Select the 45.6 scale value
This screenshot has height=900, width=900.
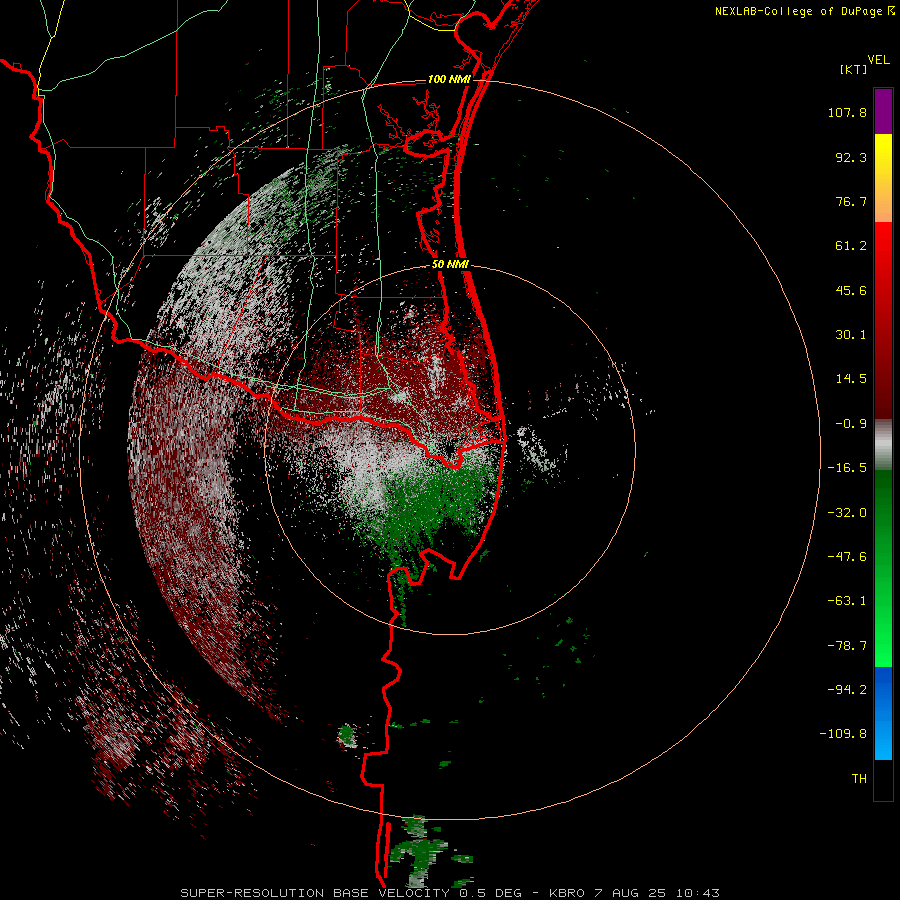click(x=851, y=290)
